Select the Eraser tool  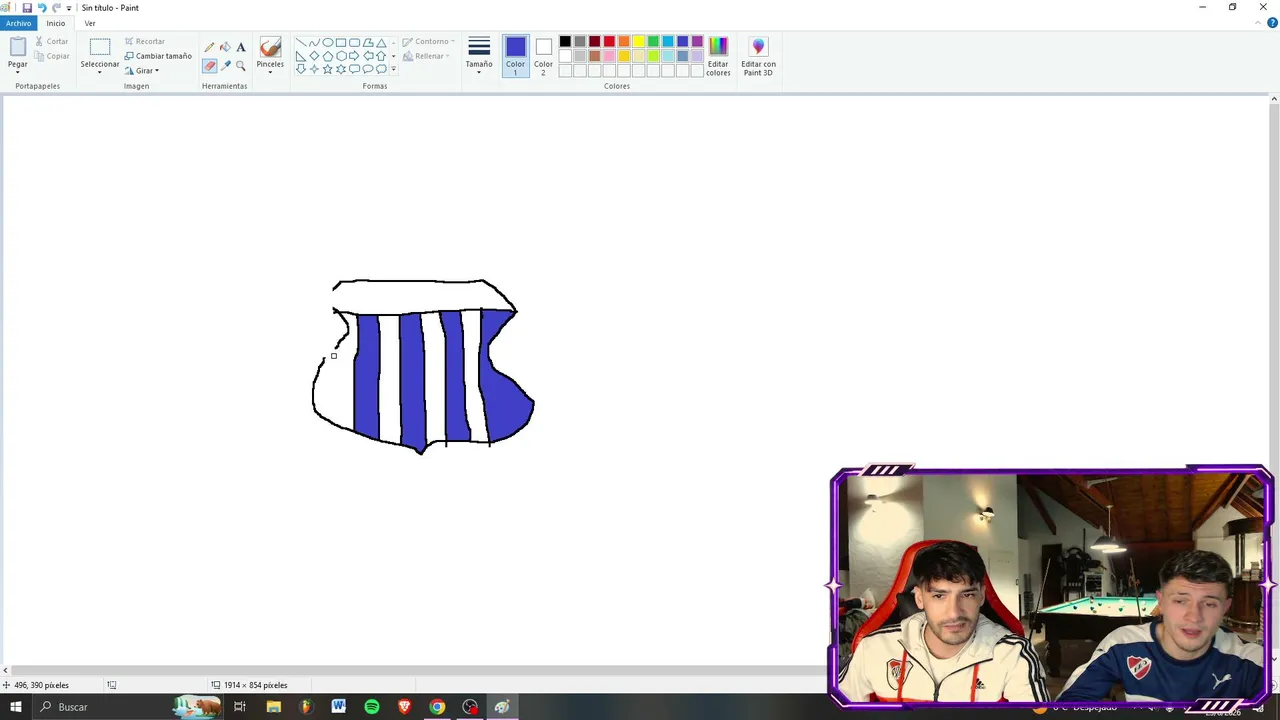(209, 66)
